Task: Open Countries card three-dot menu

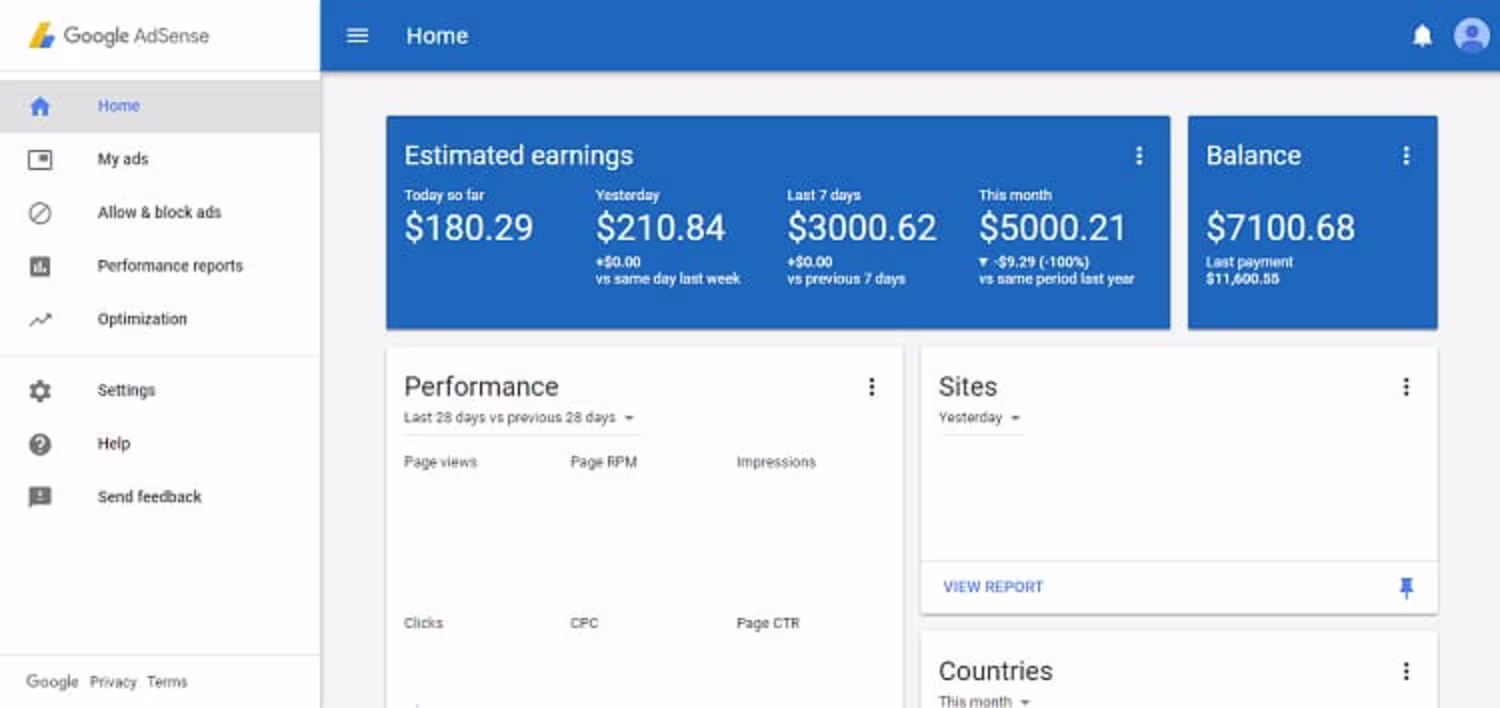Action: pos(1406,671)
